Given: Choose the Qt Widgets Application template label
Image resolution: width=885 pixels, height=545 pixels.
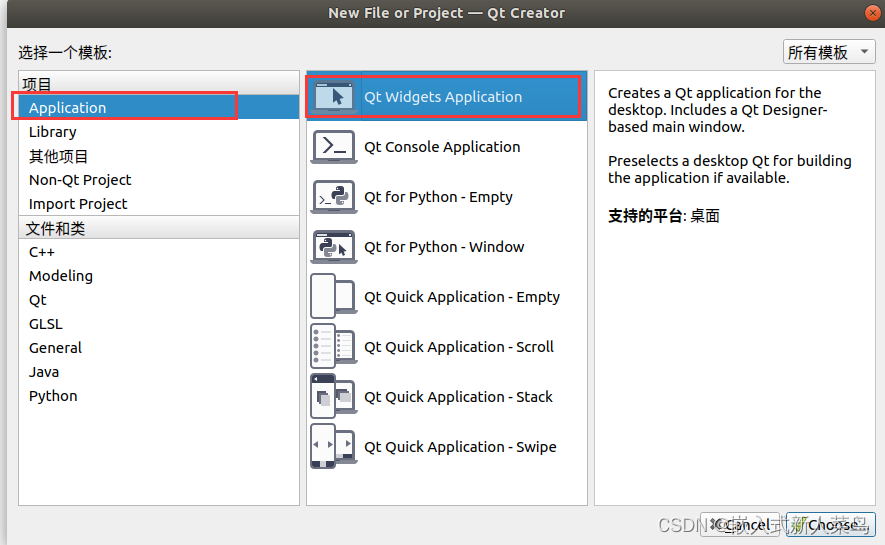Looking at the screenshot, I should 443,97.
